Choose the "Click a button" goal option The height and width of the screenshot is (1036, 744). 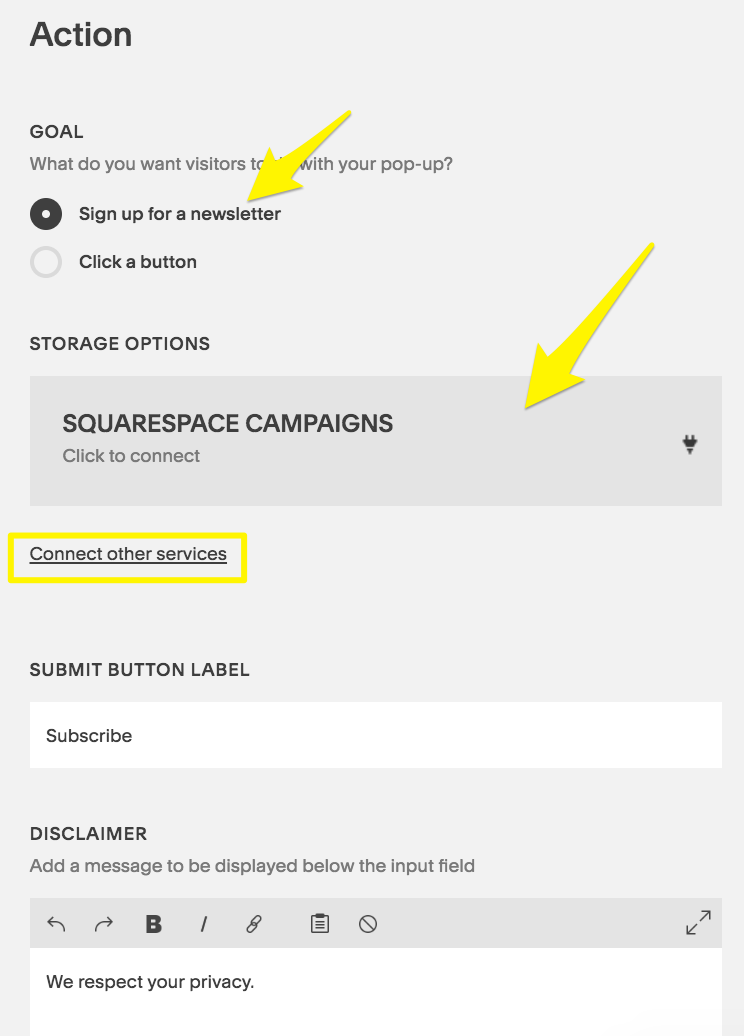[46, 262]
